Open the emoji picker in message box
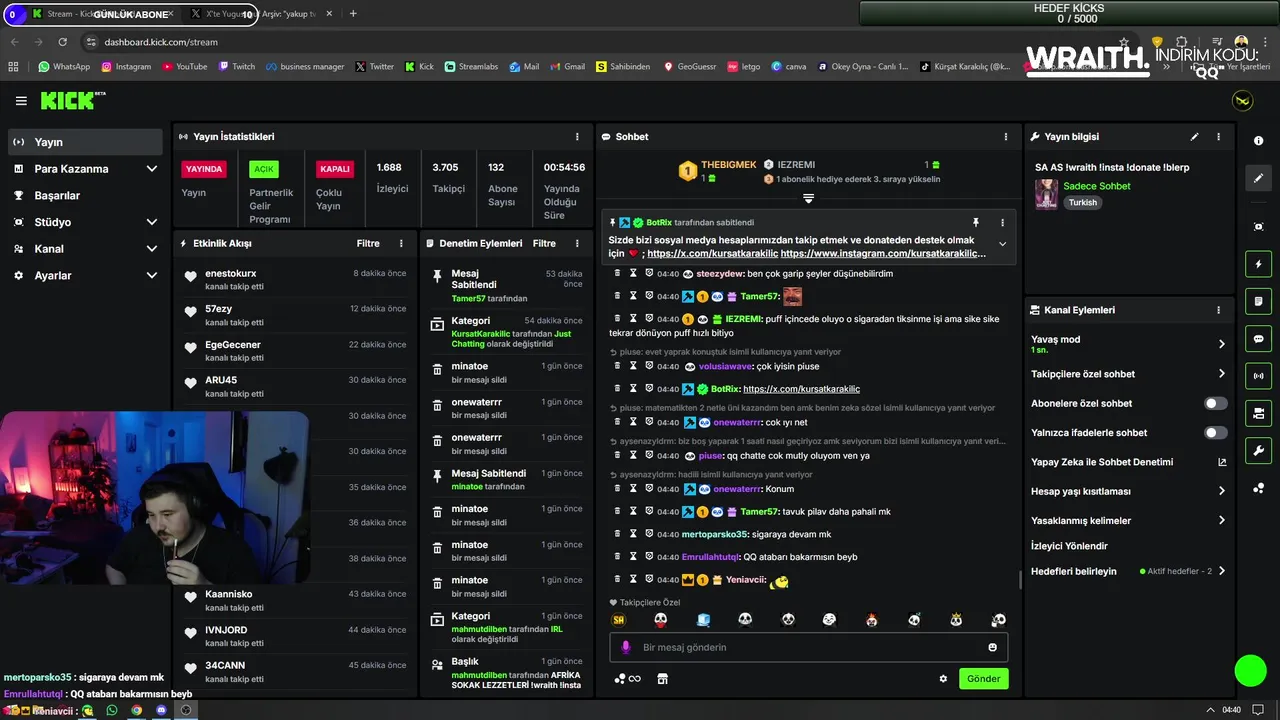The image size is (1280, 720). click(992, 647)
